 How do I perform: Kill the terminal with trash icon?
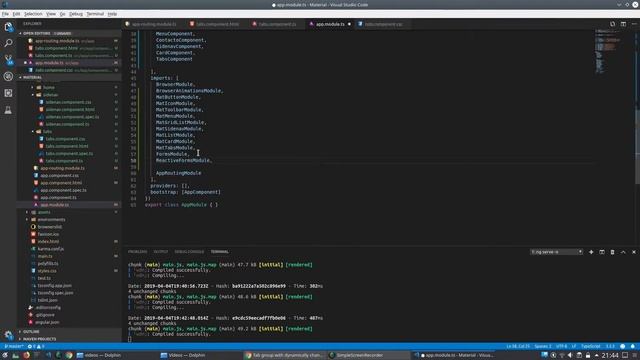[612, 252]
